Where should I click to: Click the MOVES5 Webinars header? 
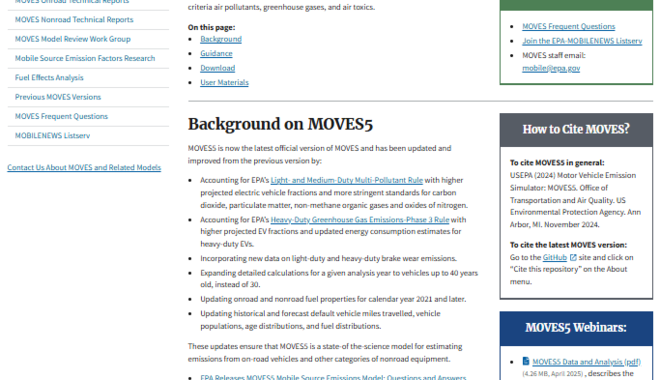[x=576, y=328]
